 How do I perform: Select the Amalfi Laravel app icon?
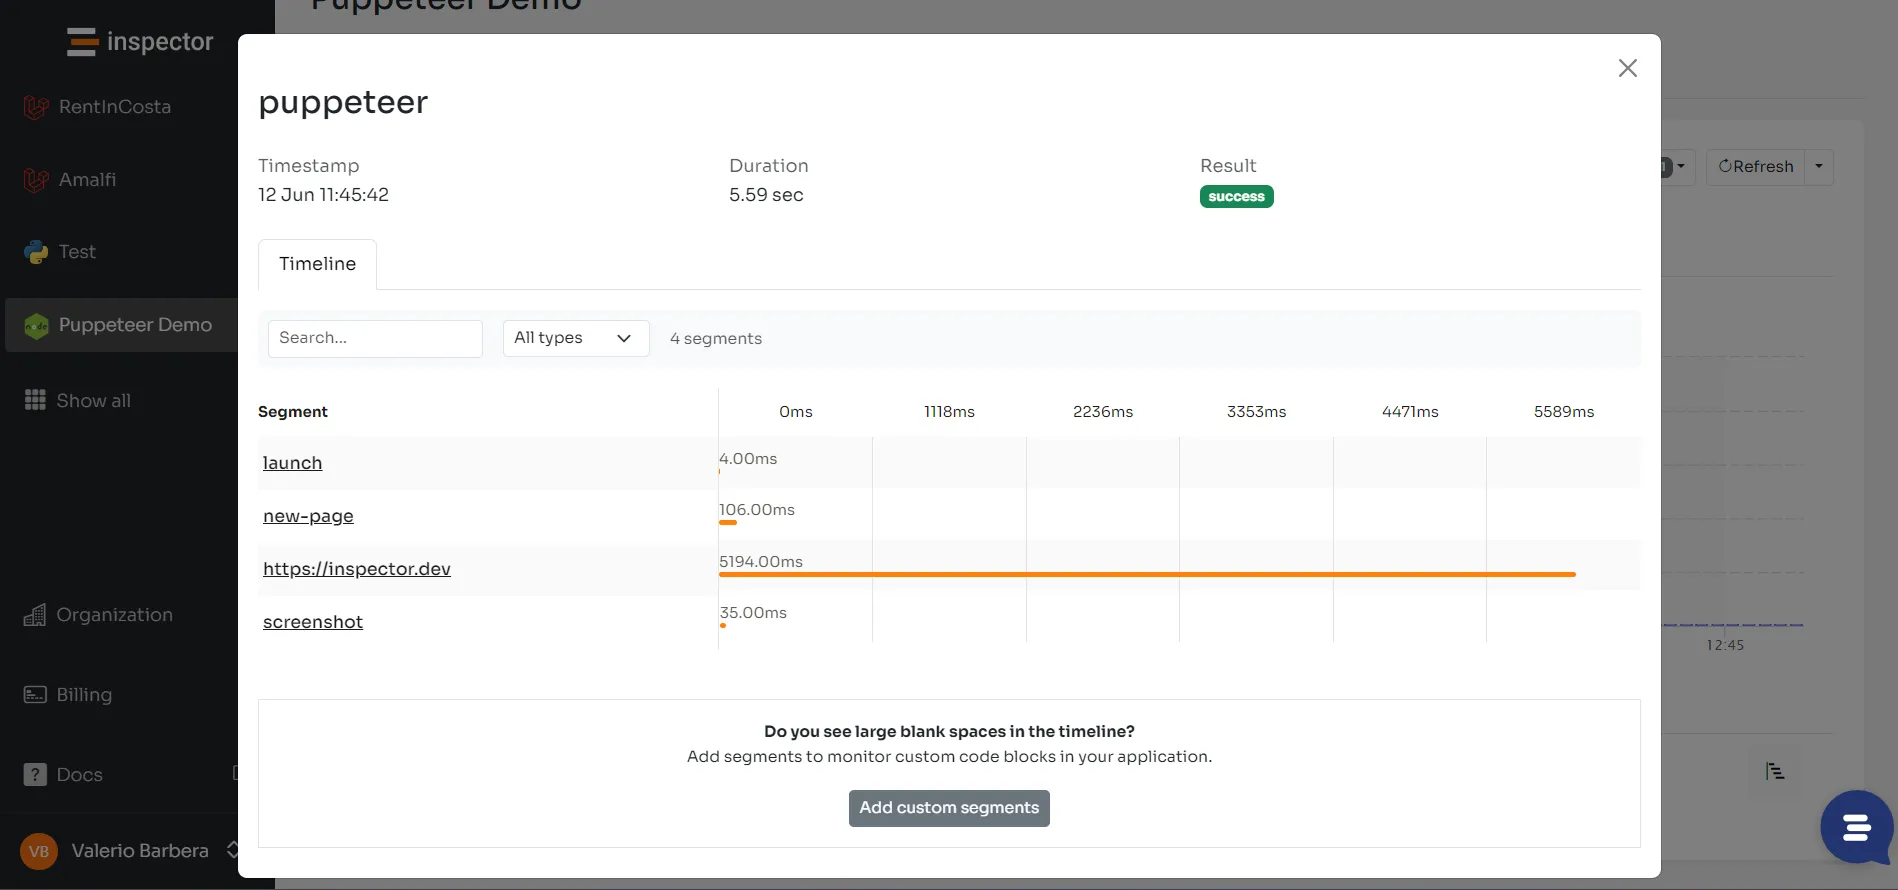[x=36, y=180]
